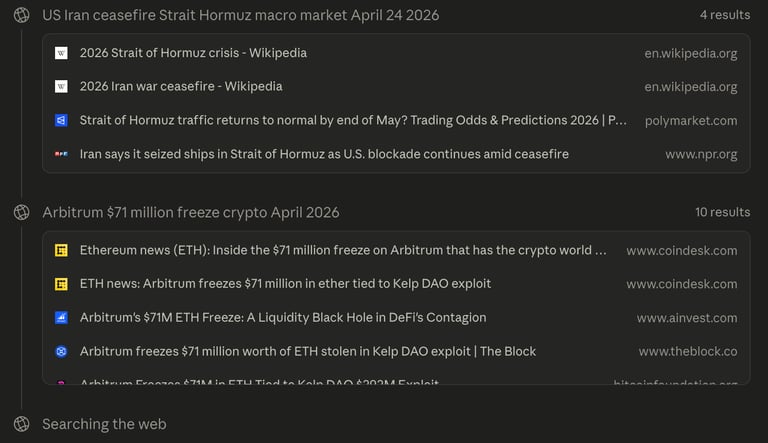The width and height of the screenshot is (768, 443).
Task: Click the AInvest favicon beside Liquidity Black Hole
Action: pyautogui.click(x=61, y=318)
